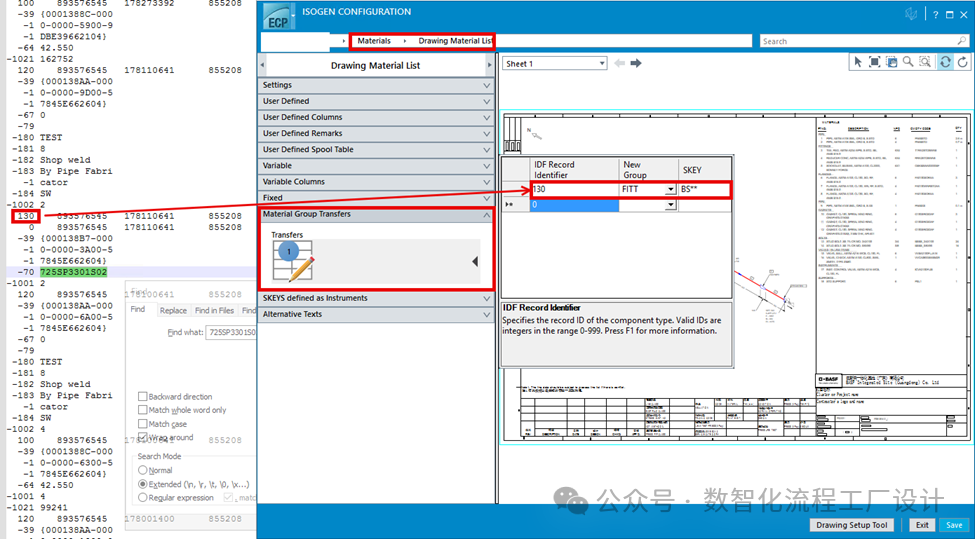975x539 pixels.
Task: Expand the Variable Columns section
Action: pyautogui.click(x=376, y=182)
